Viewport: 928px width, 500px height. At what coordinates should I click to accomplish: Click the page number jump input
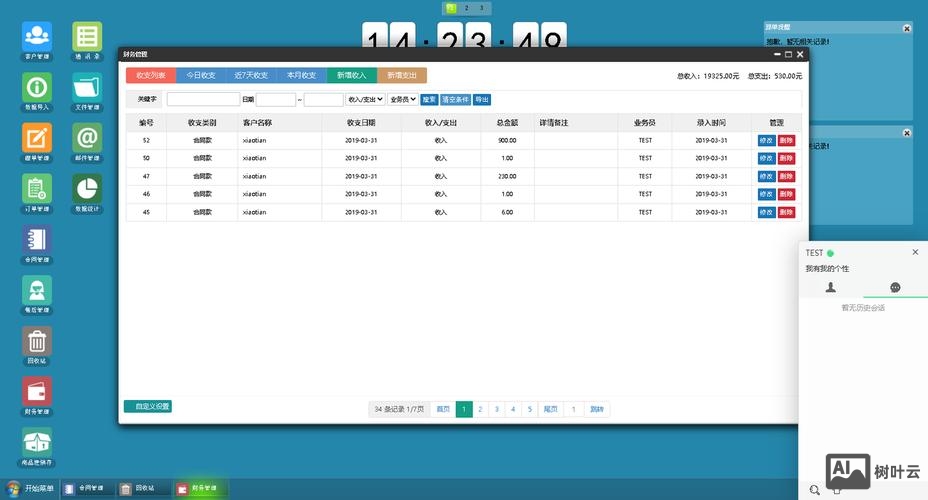[x=573, y=409]
